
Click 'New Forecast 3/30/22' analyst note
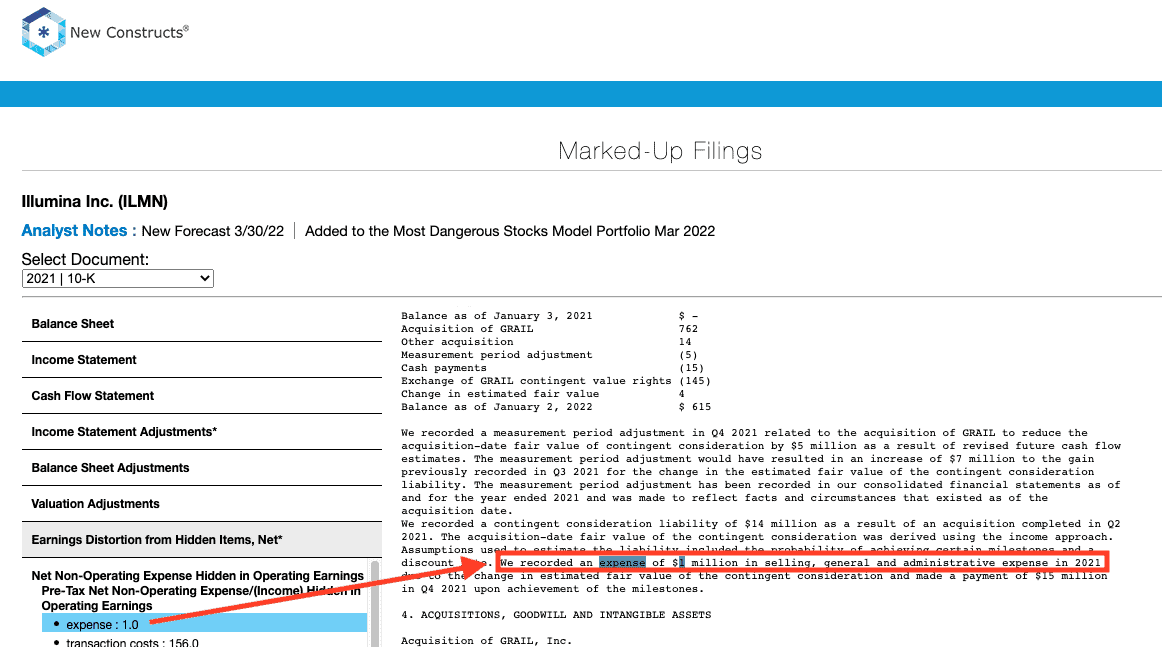click(213, 231)
